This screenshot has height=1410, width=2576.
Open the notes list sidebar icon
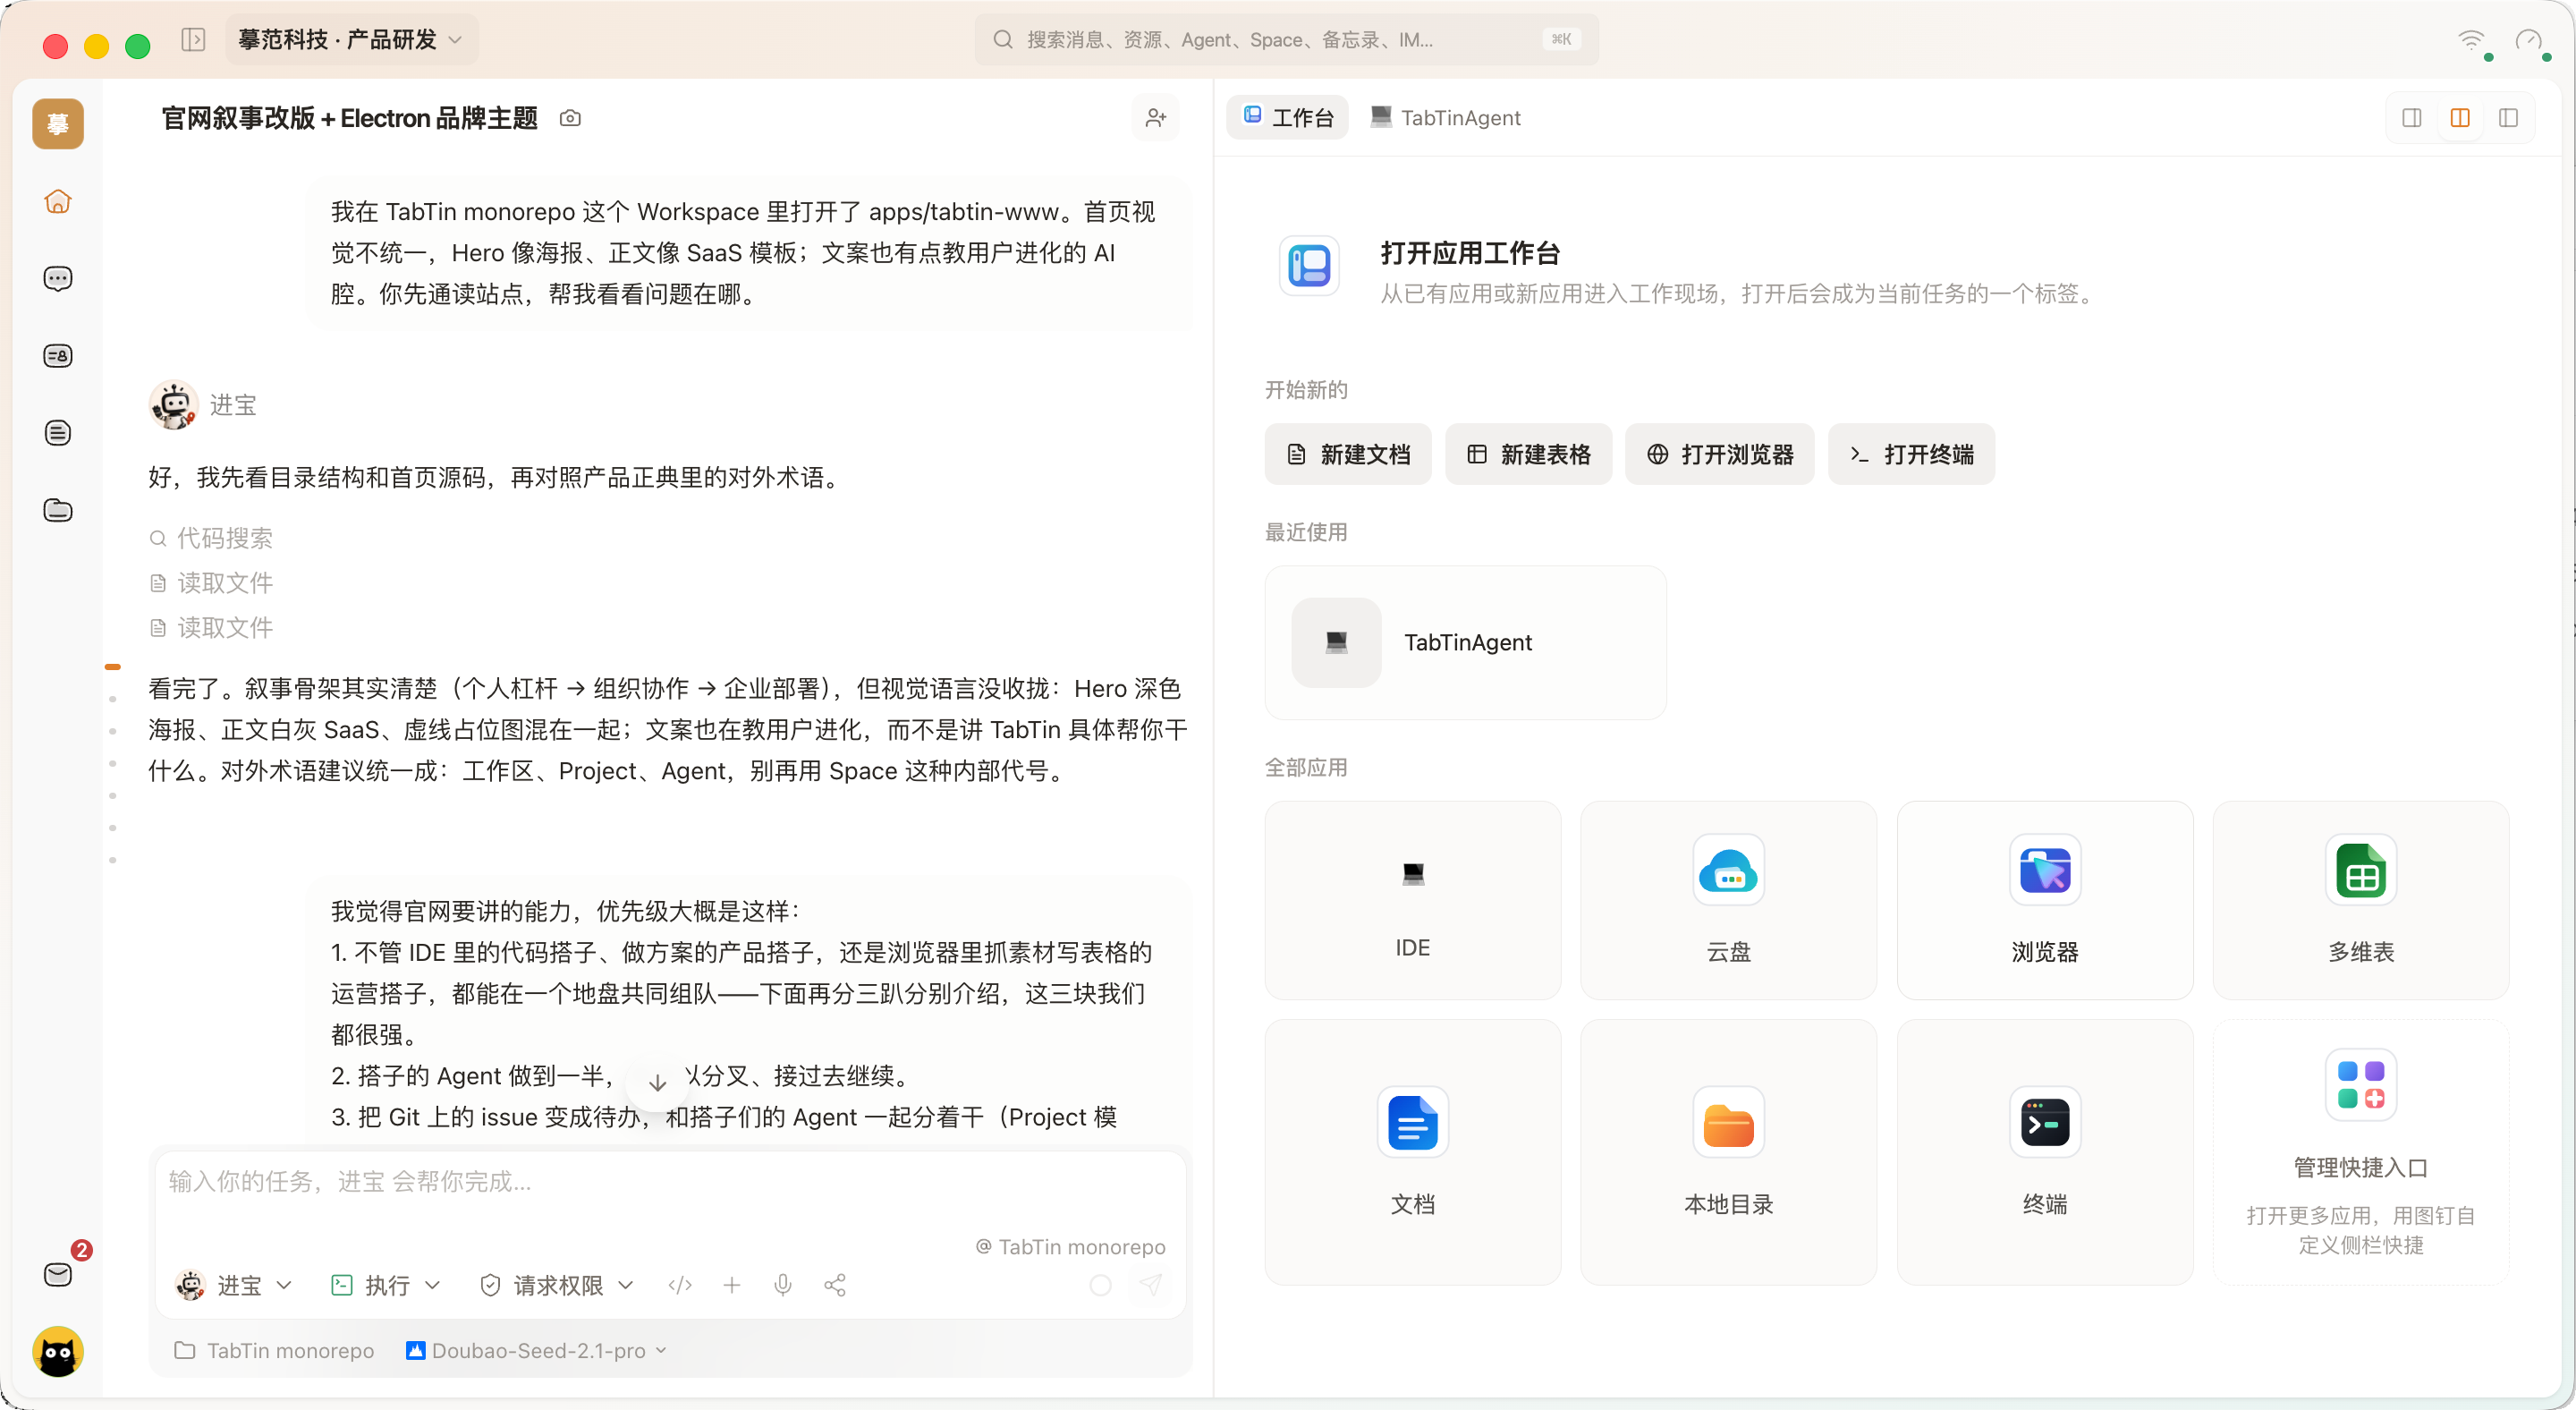tap(58, 433)
